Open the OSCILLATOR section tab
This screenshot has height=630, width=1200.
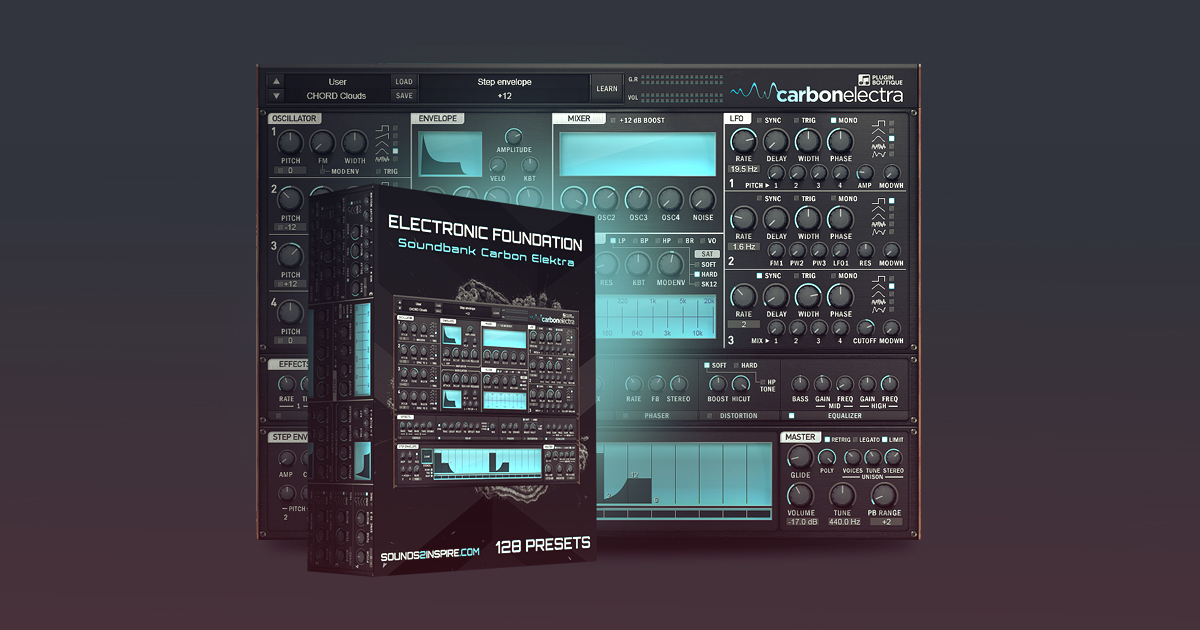[x=293, y=118]
